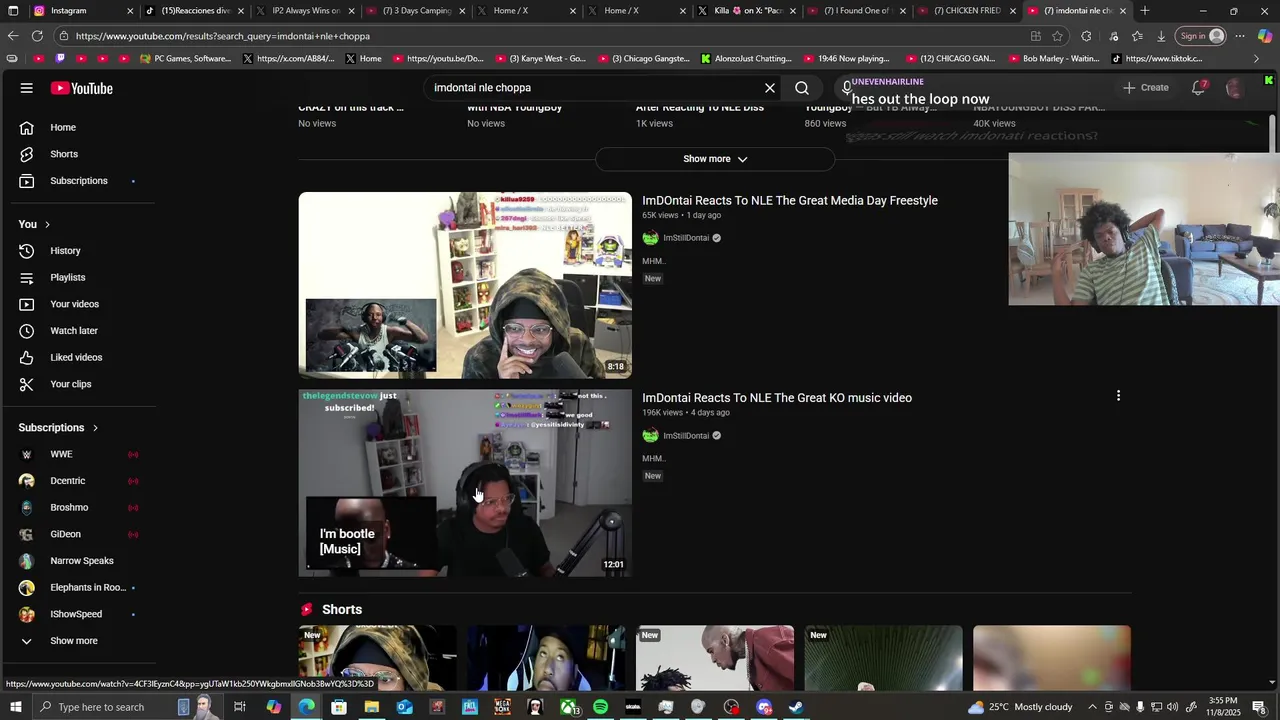Click the YouTube logo
Viewport: 1280px width, 720px height.
click(82, 88)
